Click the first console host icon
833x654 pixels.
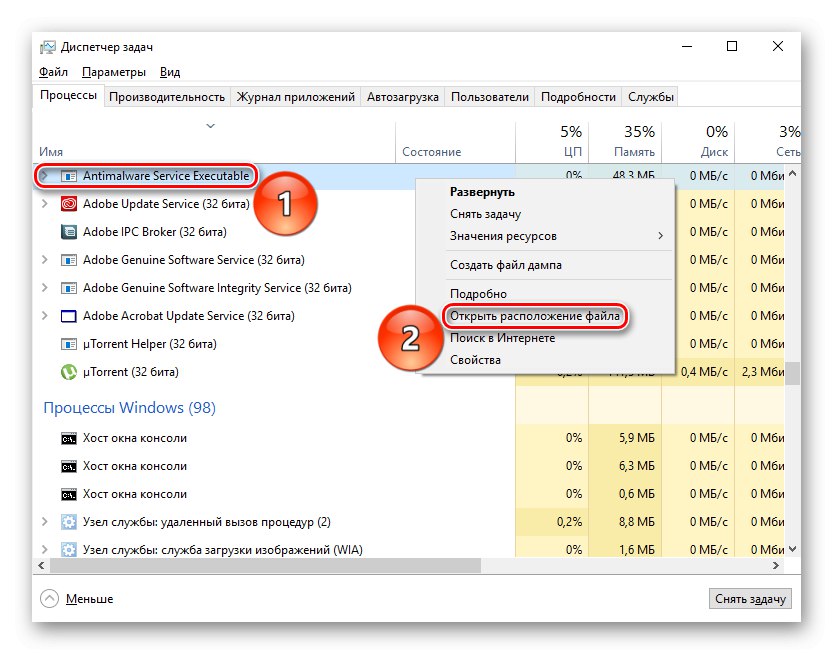pos(69,438)
